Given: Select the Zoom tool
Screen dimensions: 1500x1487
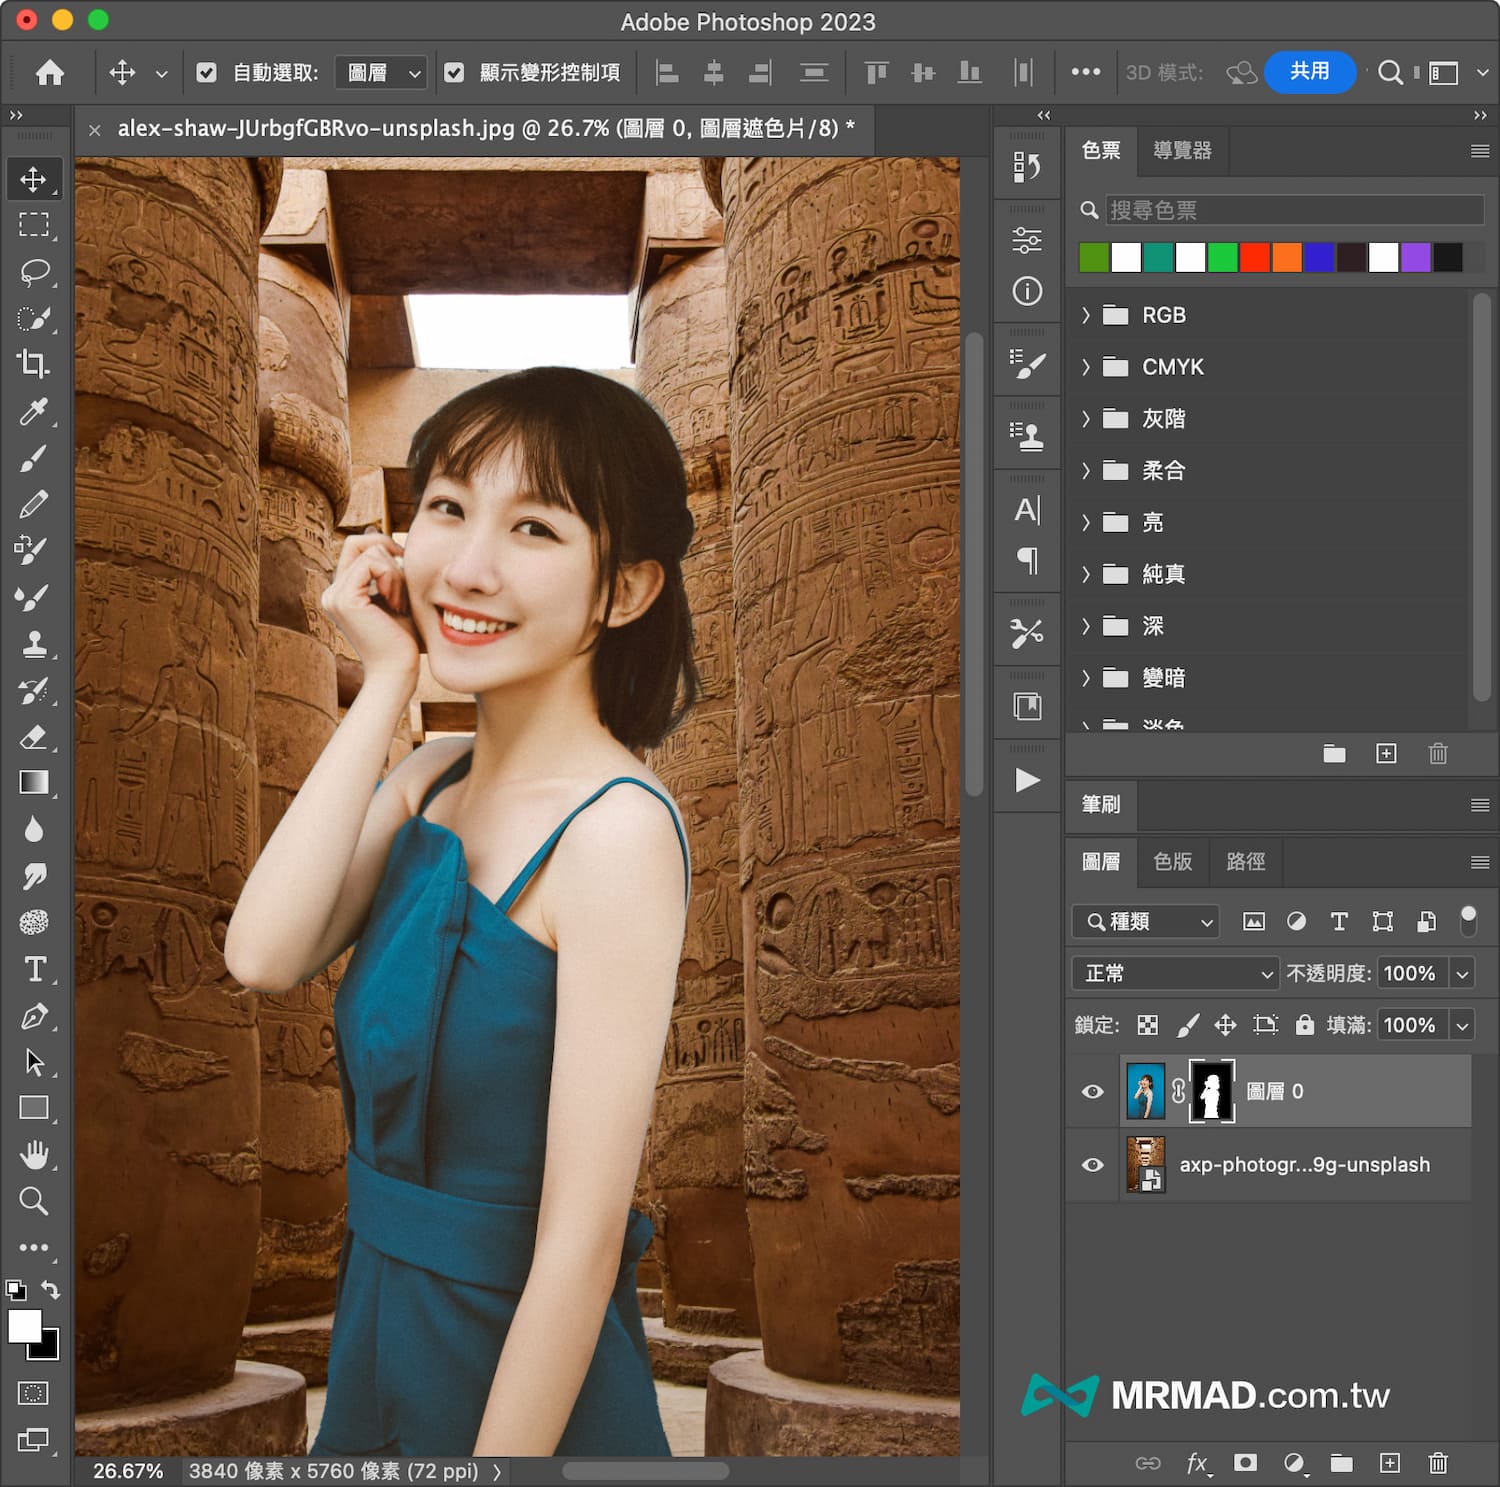Looking at the screenshot, I should [x=33, y=1201].
